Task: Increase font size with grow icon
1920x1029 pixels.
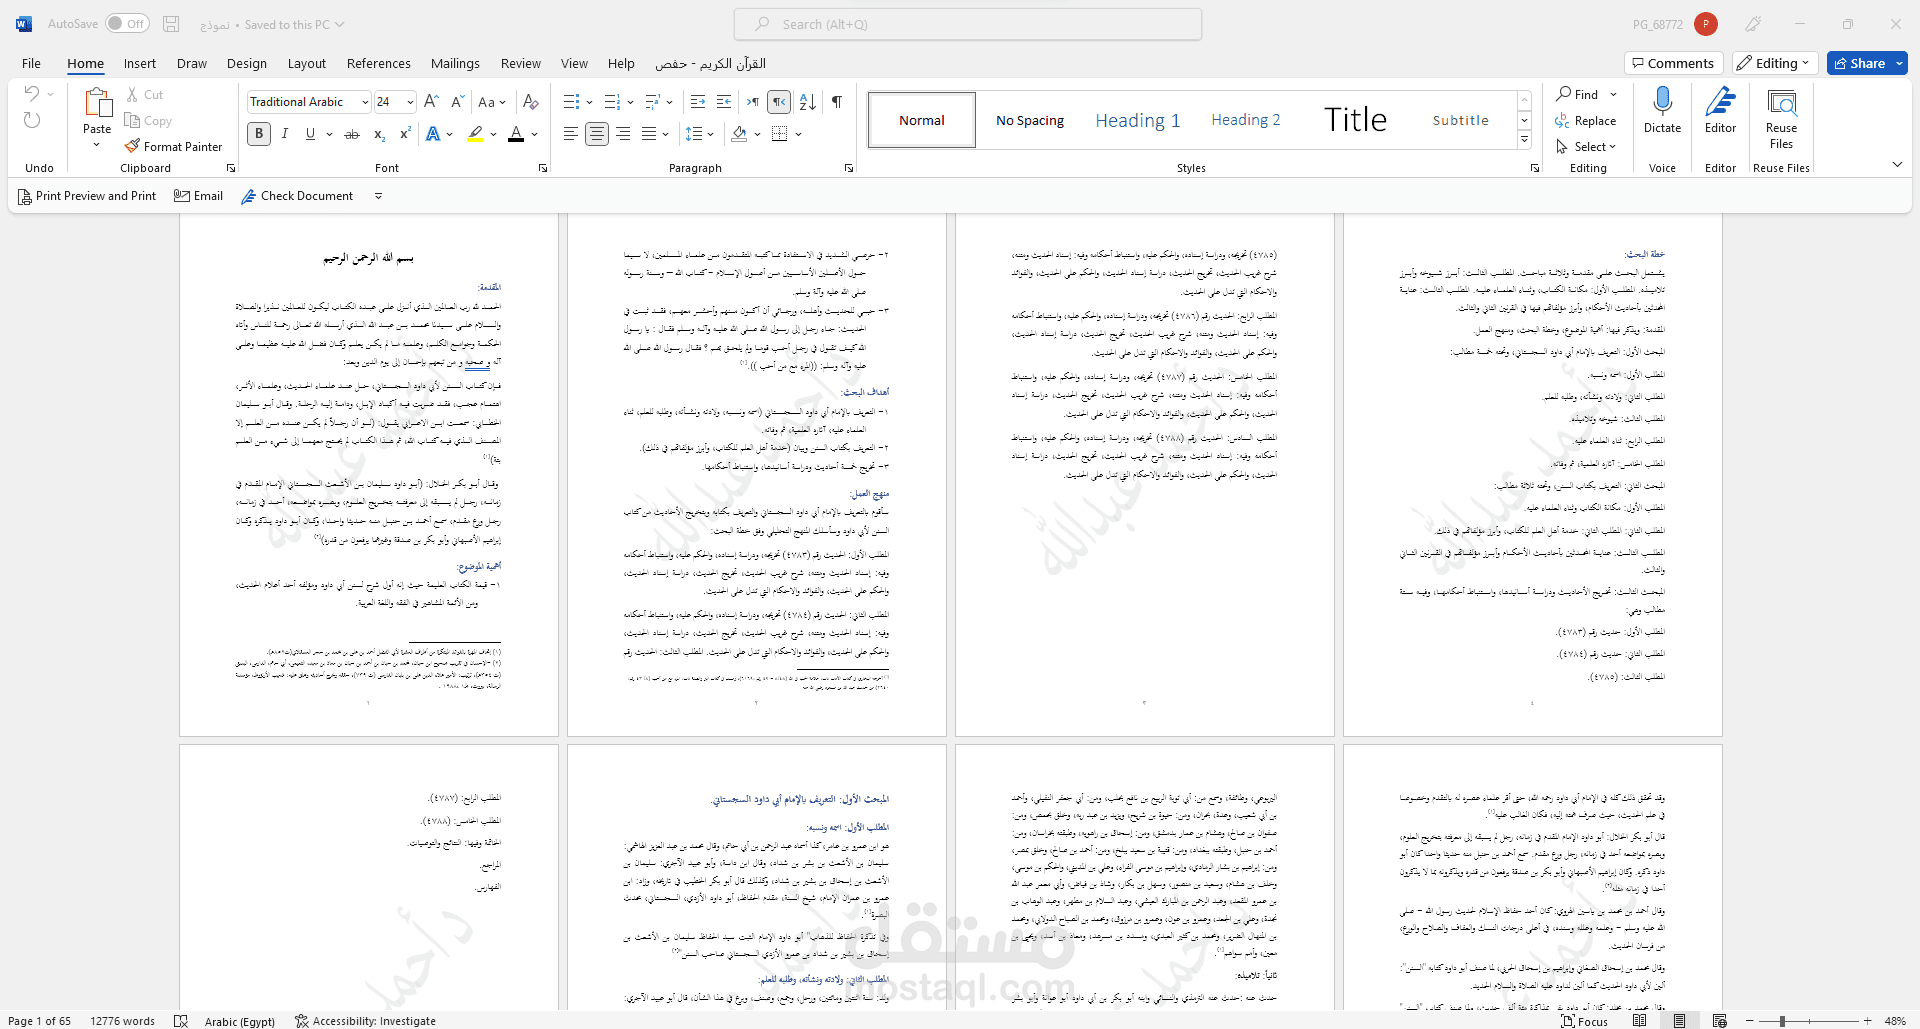Action: pos(431,101)
